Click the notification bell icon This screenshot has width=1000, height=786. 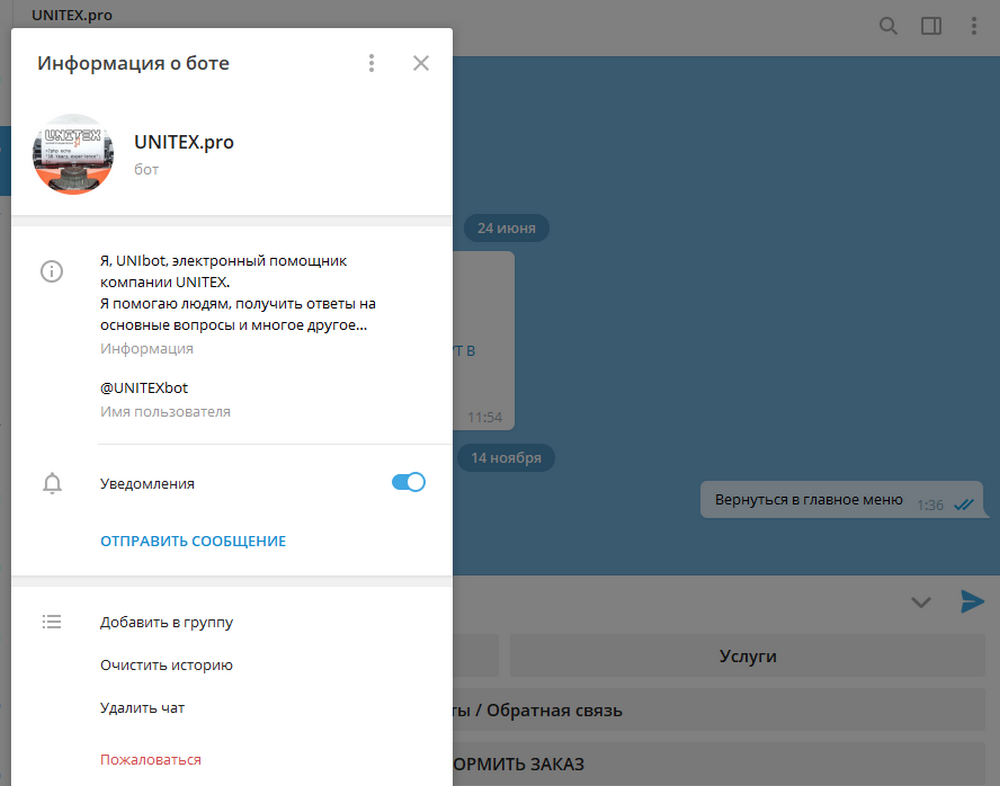click(x=52, y=484)
